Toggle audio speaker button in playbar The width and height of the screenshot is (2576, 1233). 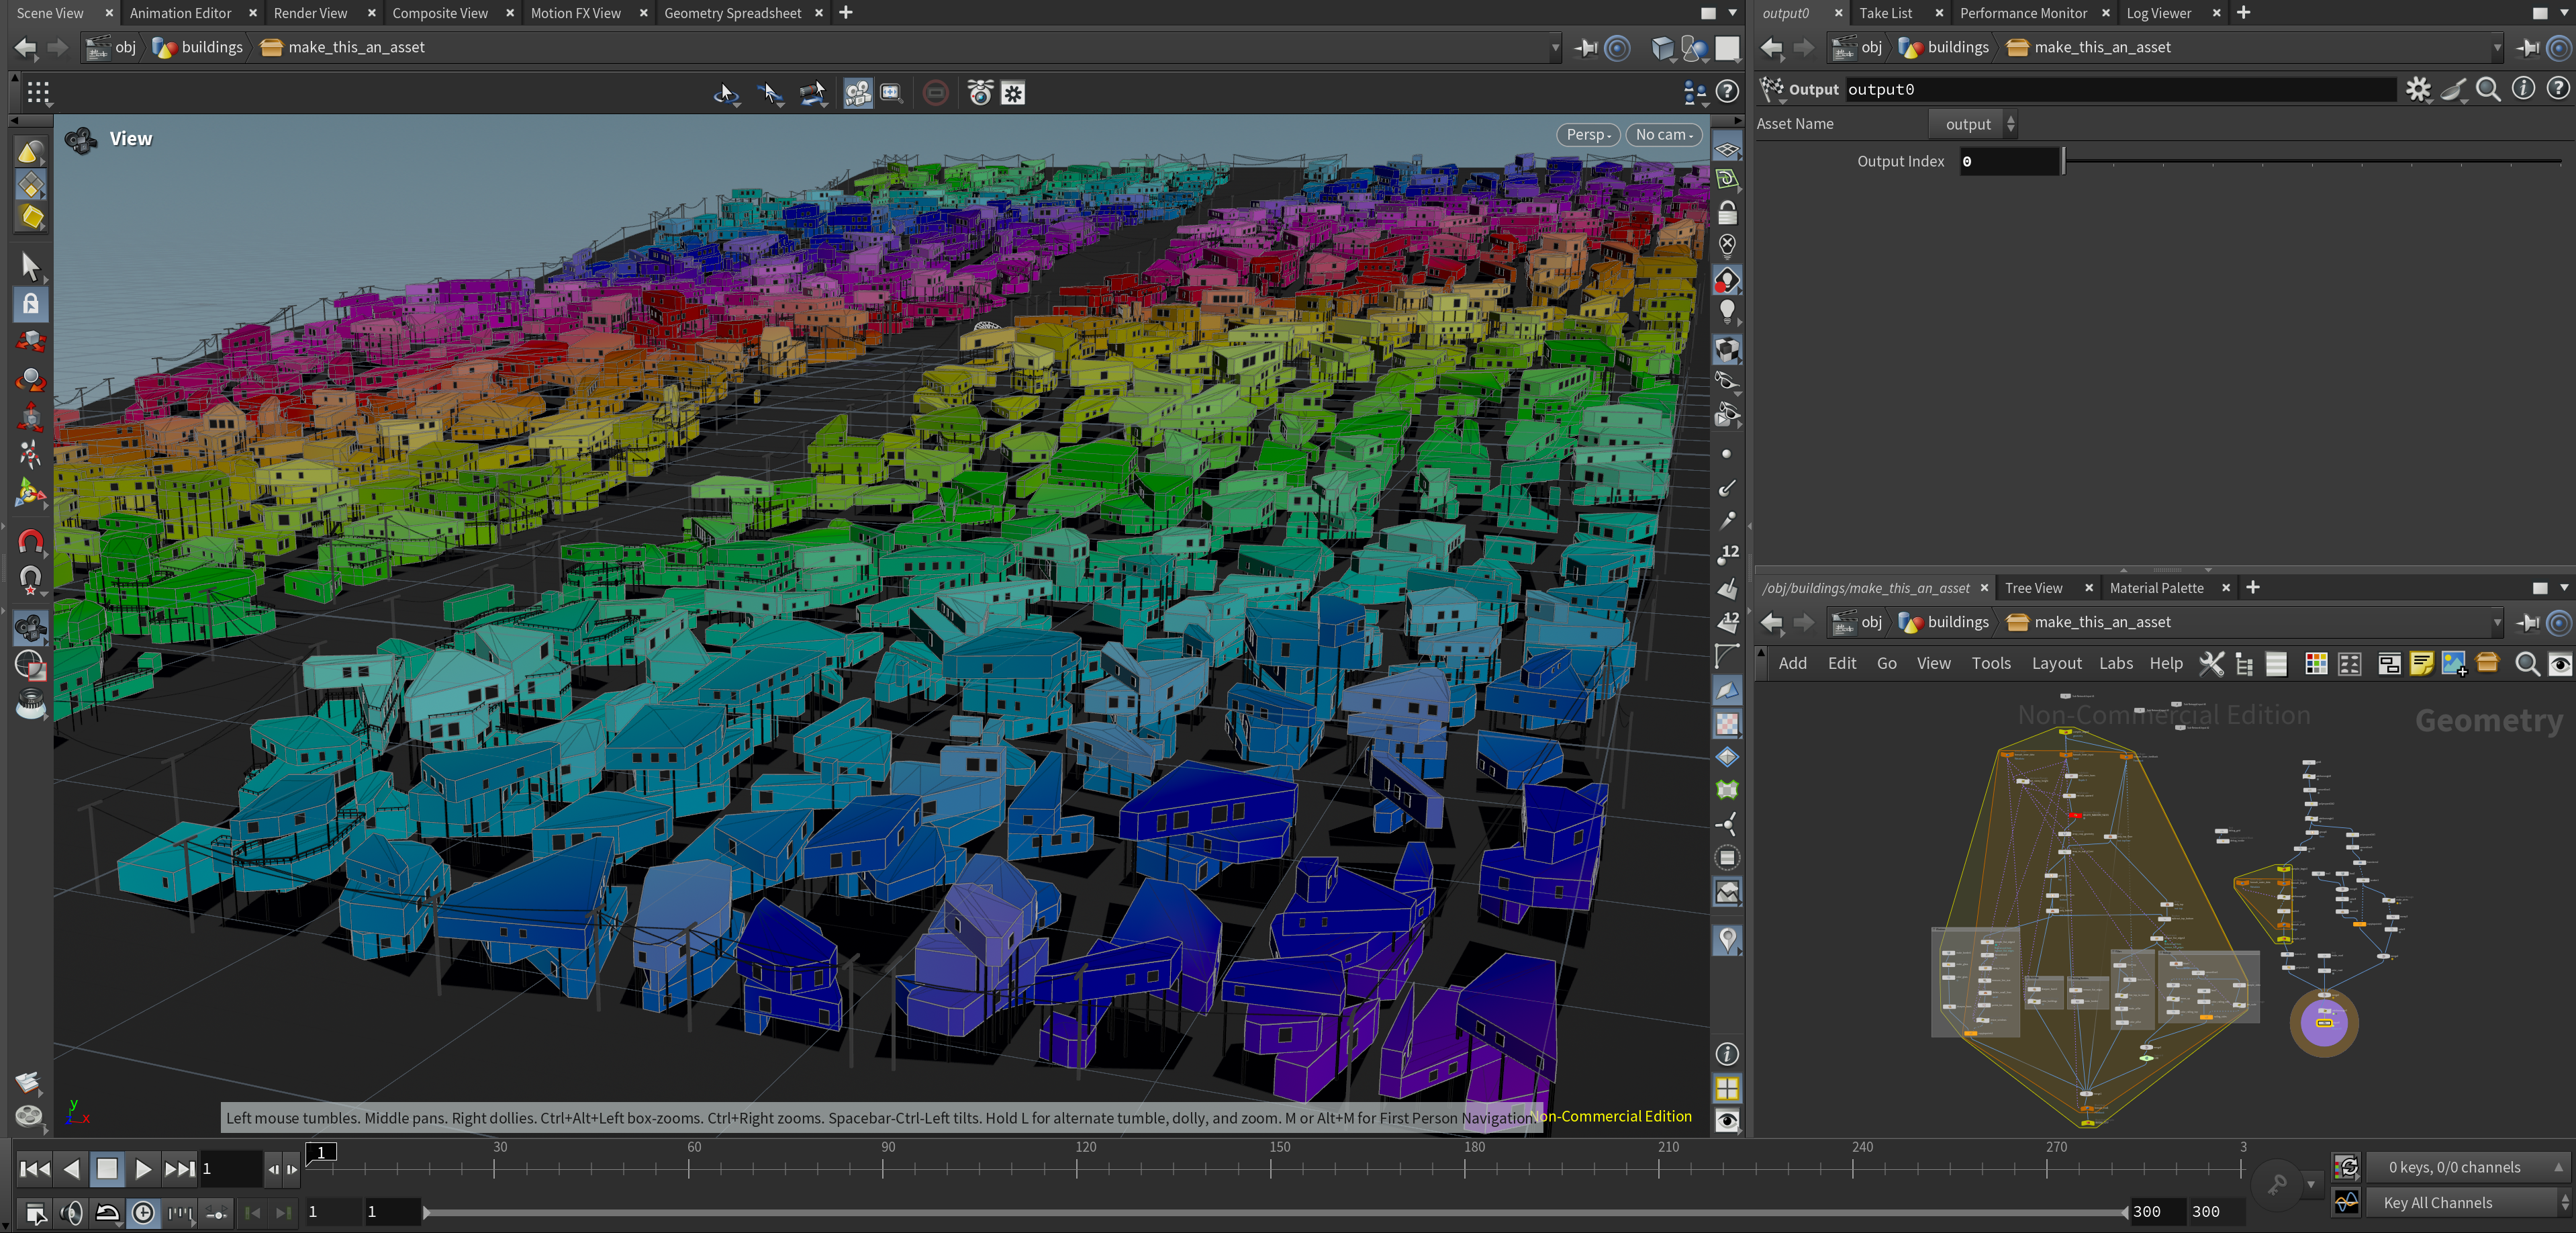[71, 1213]
